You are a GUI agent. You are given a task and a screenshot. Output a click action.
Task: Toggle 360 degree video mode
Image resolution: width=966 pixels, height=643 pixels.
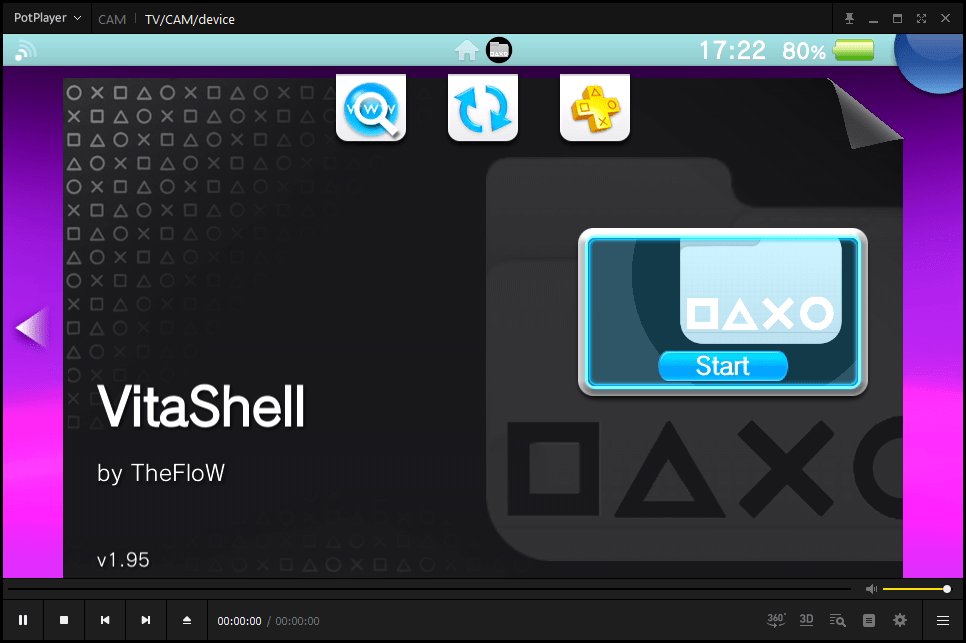[776, 620]
